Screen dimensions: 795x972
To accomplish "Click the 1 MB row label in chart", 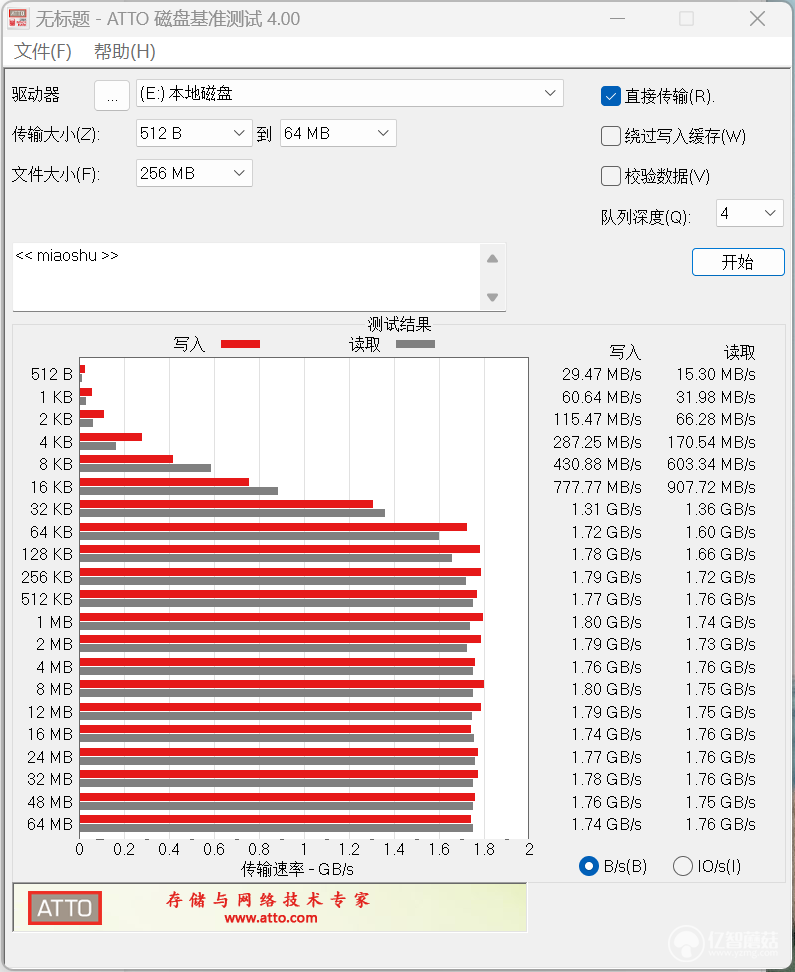I will (55, 622).
